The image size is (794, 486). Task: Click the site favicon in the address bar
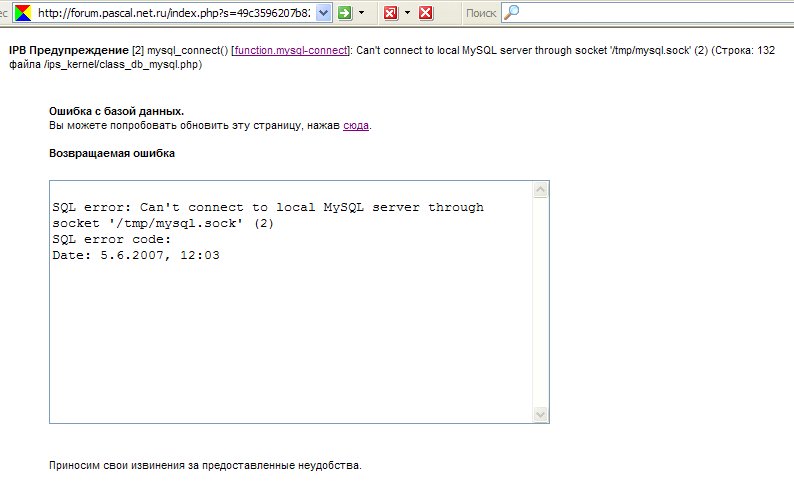point(22,13)
